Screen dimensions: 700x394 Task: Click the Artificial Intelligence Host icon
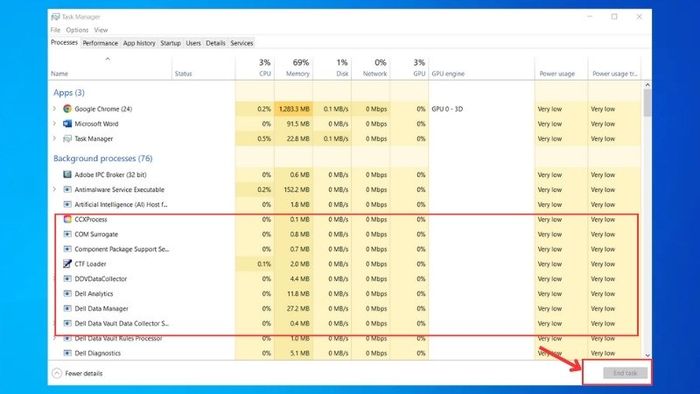pyautogui.click(x=67, y=204)
